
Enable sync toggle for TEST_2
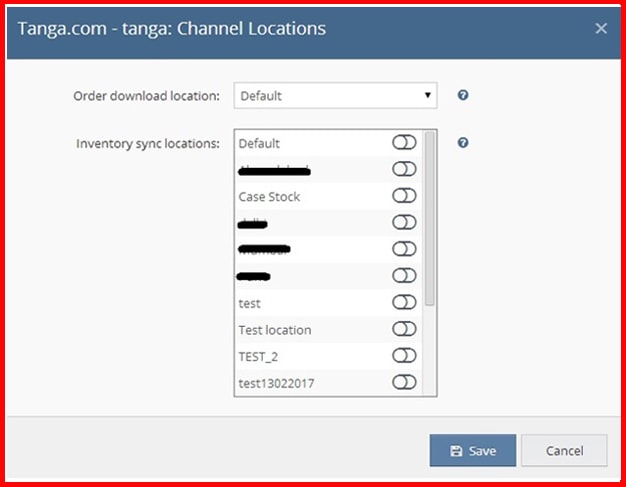pyautogui.click(x=404, y=356)
